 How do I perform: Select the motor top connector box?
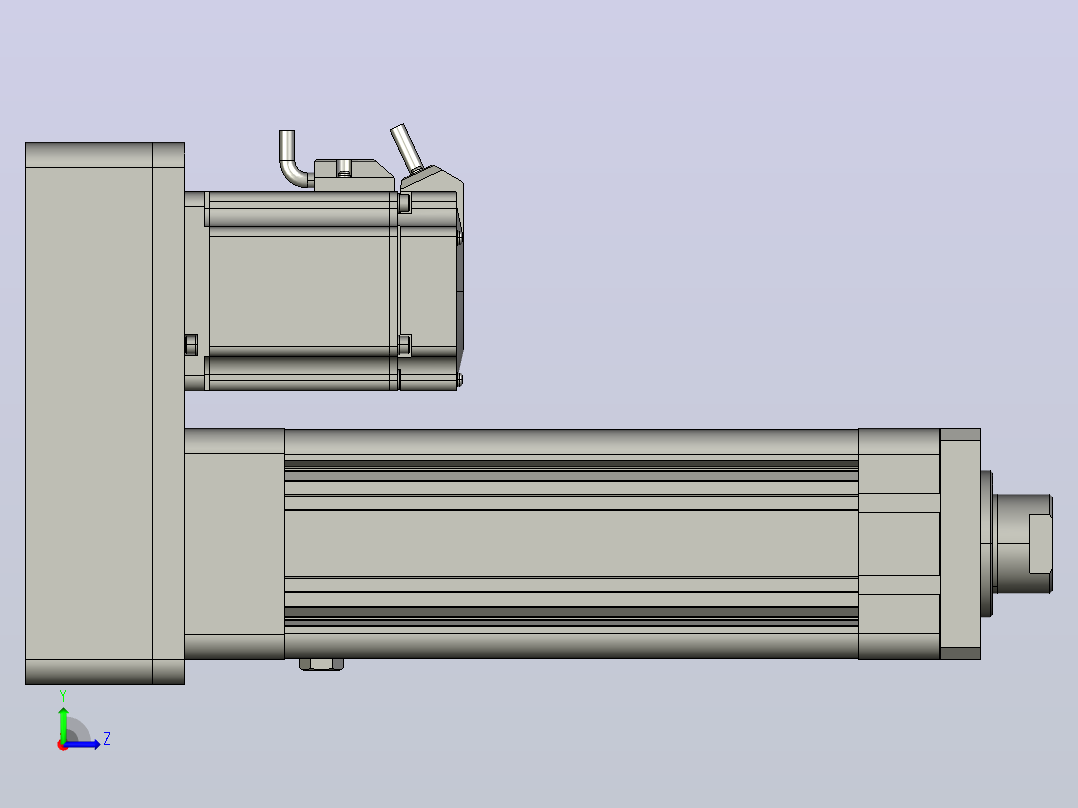[x=353, y=175]
